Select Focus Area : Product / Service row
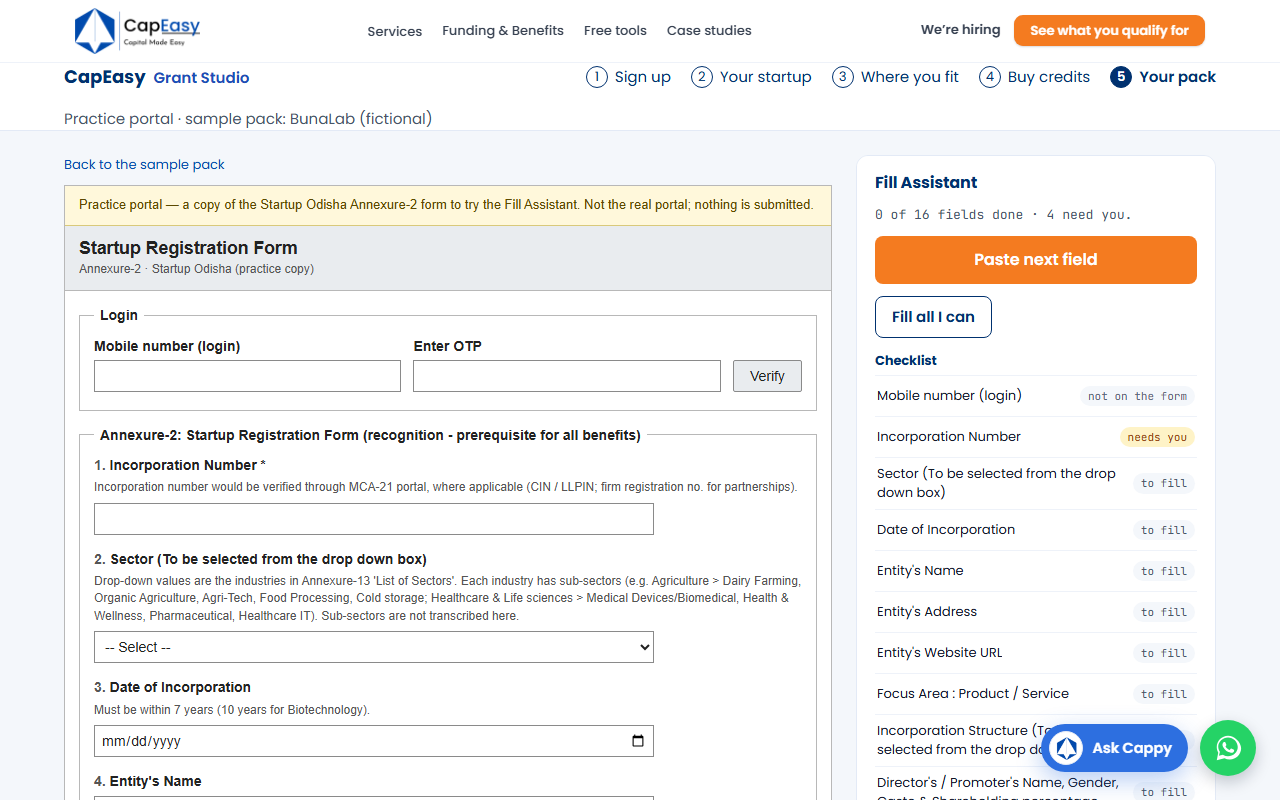The height and width of the screenshot is (800, 1280). (x=1036, y=694)
